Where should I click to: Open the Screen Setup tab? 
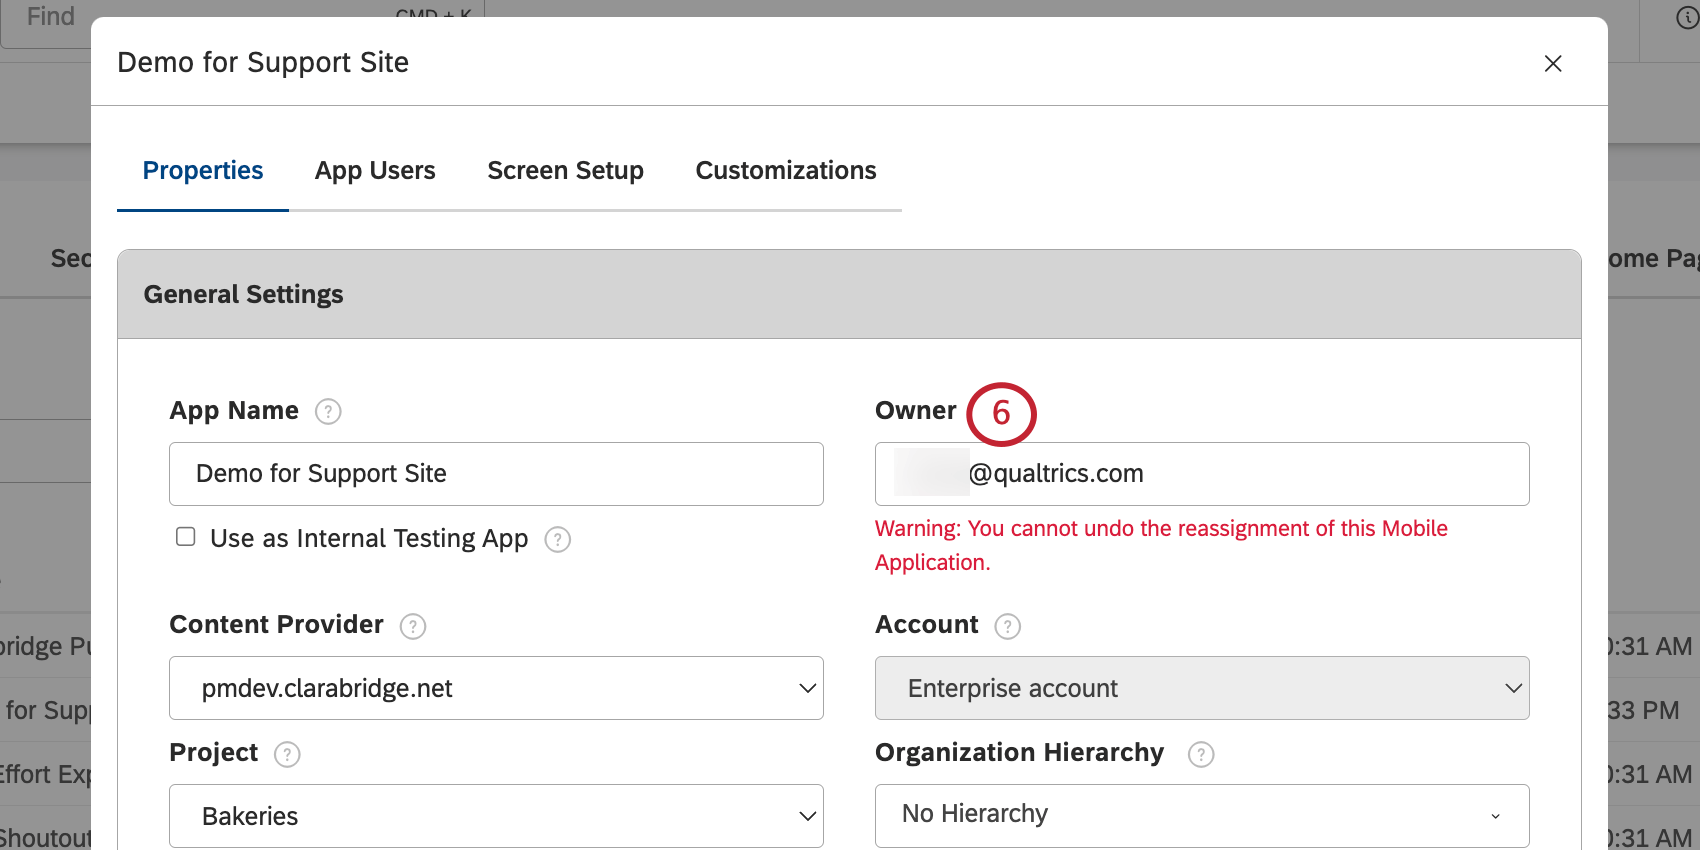[x=565, y=171]
